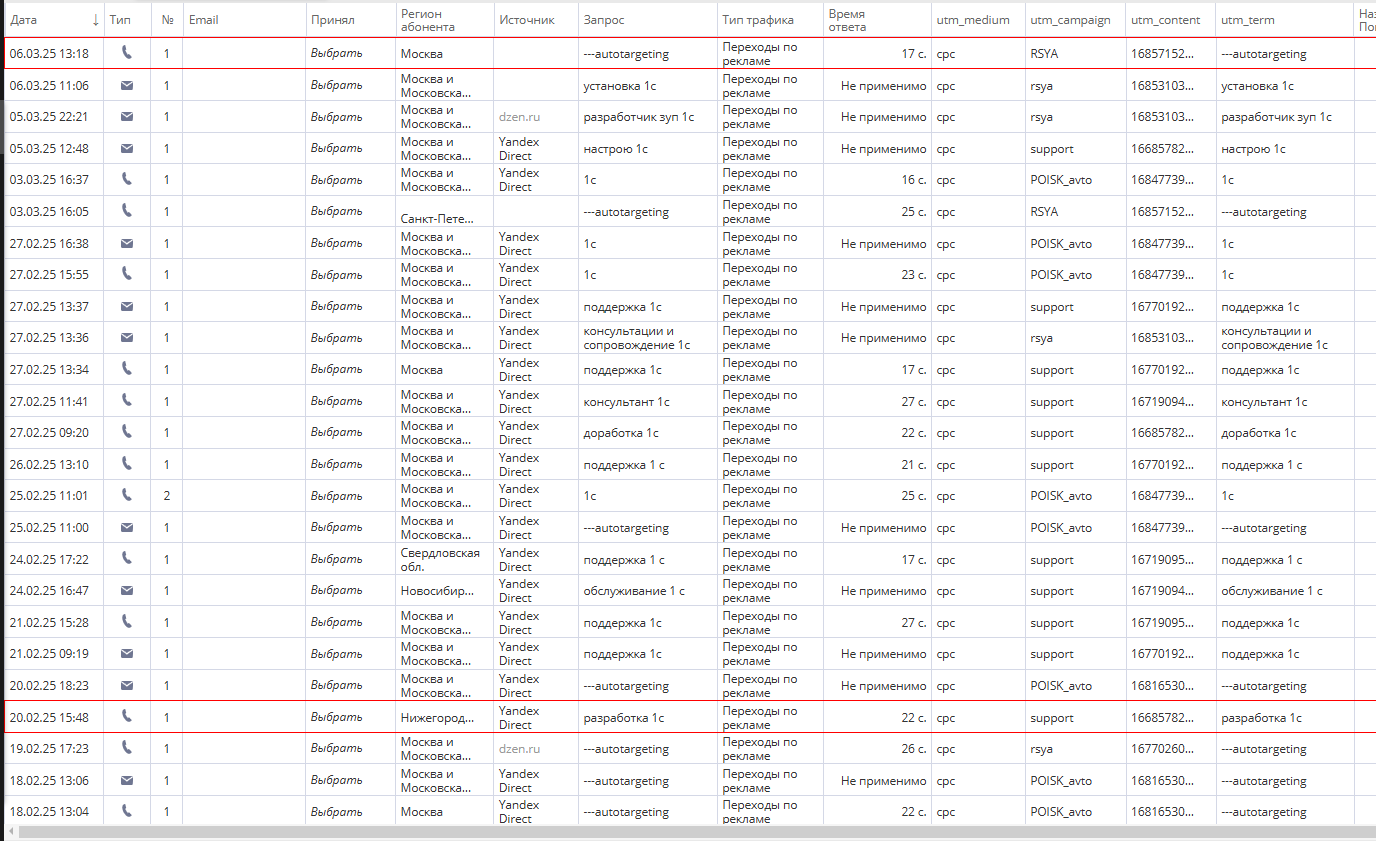
Task: Click Выбрать in the 06.03.25 13:18 row
Action: (336, 53)
